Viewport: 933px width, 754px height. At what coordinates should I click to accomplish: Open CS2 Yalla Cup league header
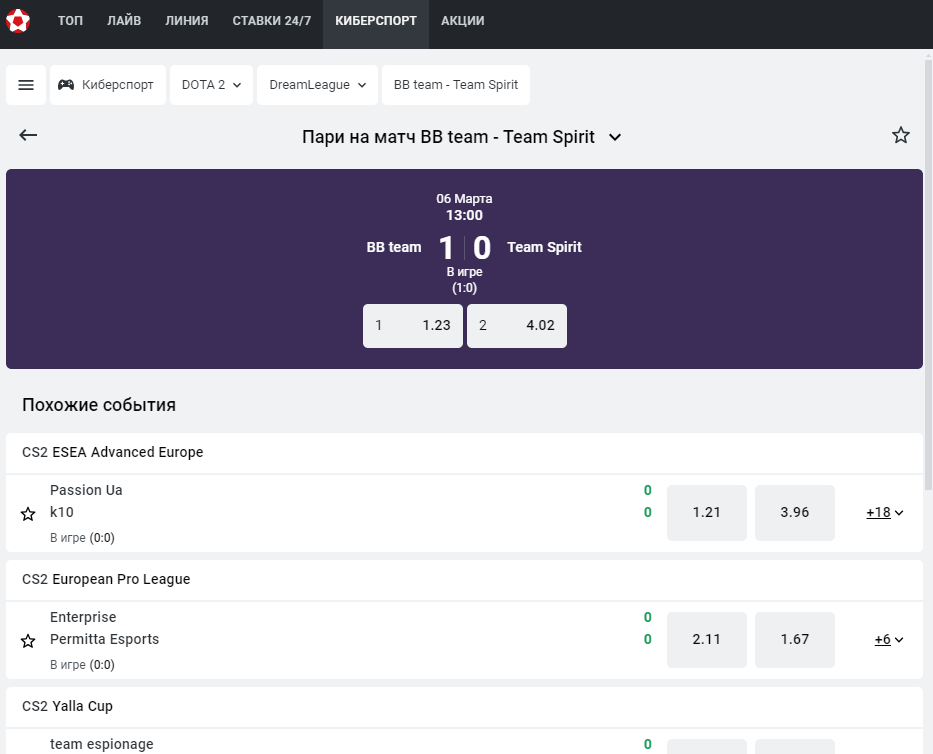(67, 706)
